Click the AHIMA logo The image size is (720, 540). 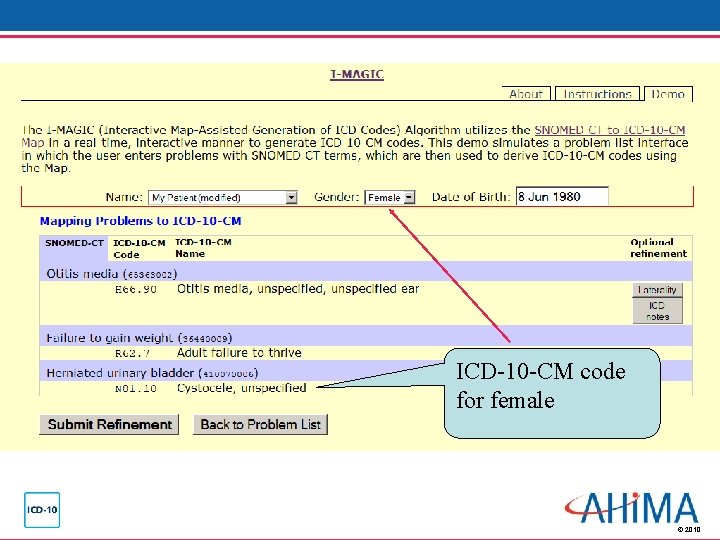632,508
